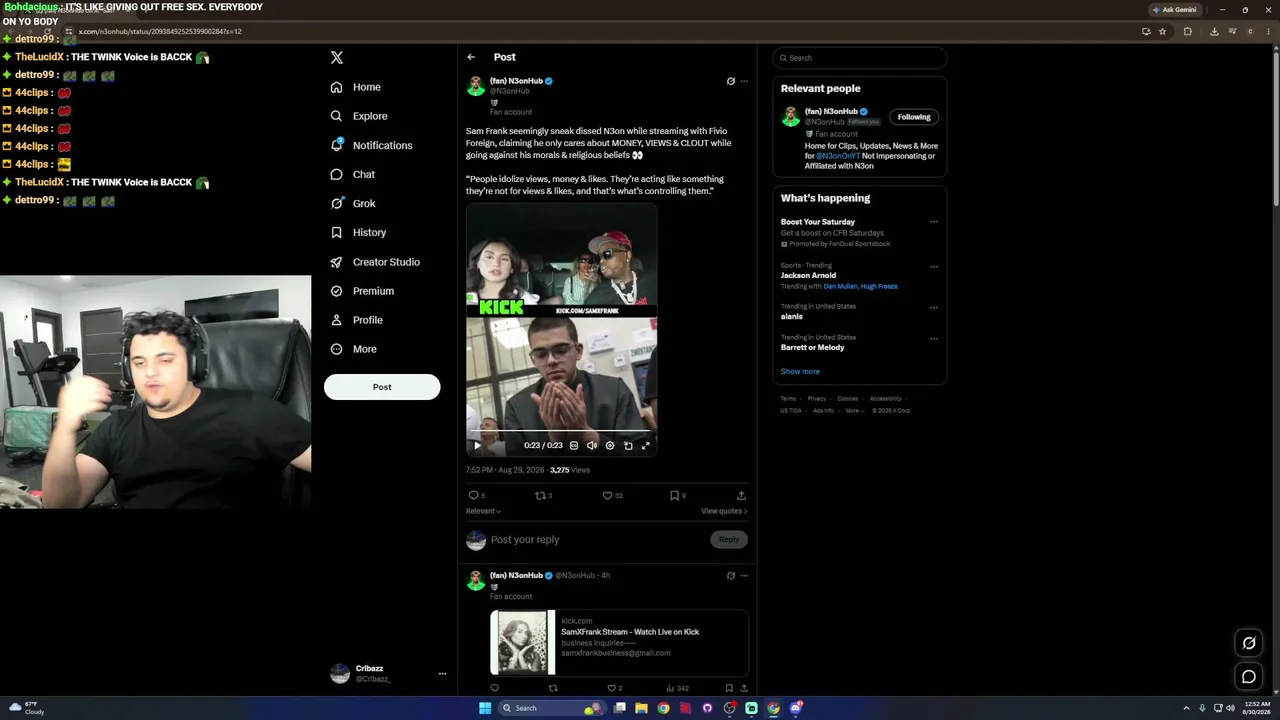Open the Windows Start menu
This screenshot has width=1280, height=720.
485,708
